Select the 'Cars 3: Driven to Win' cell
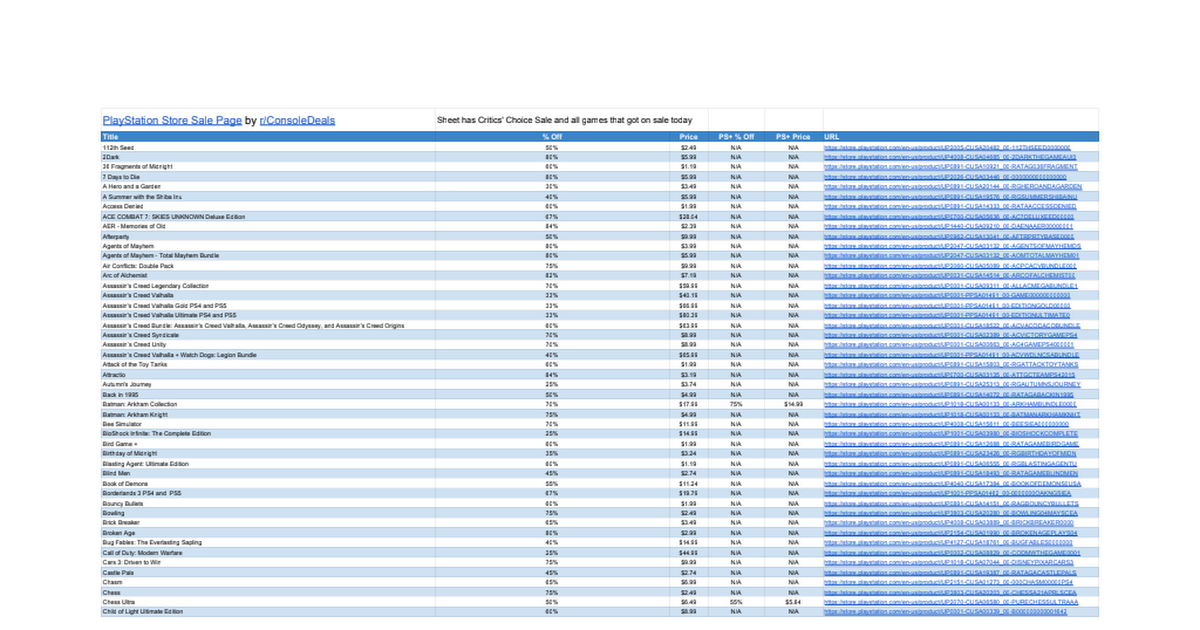Image resolution: width=1200 pixels, height=630 pixels. click(269, 562)
